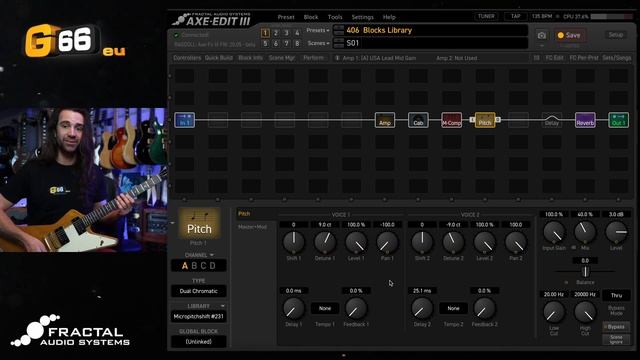Adjust the Level 1 knob
The height and width of the screenshot is (360, 640).
point(356,242)
